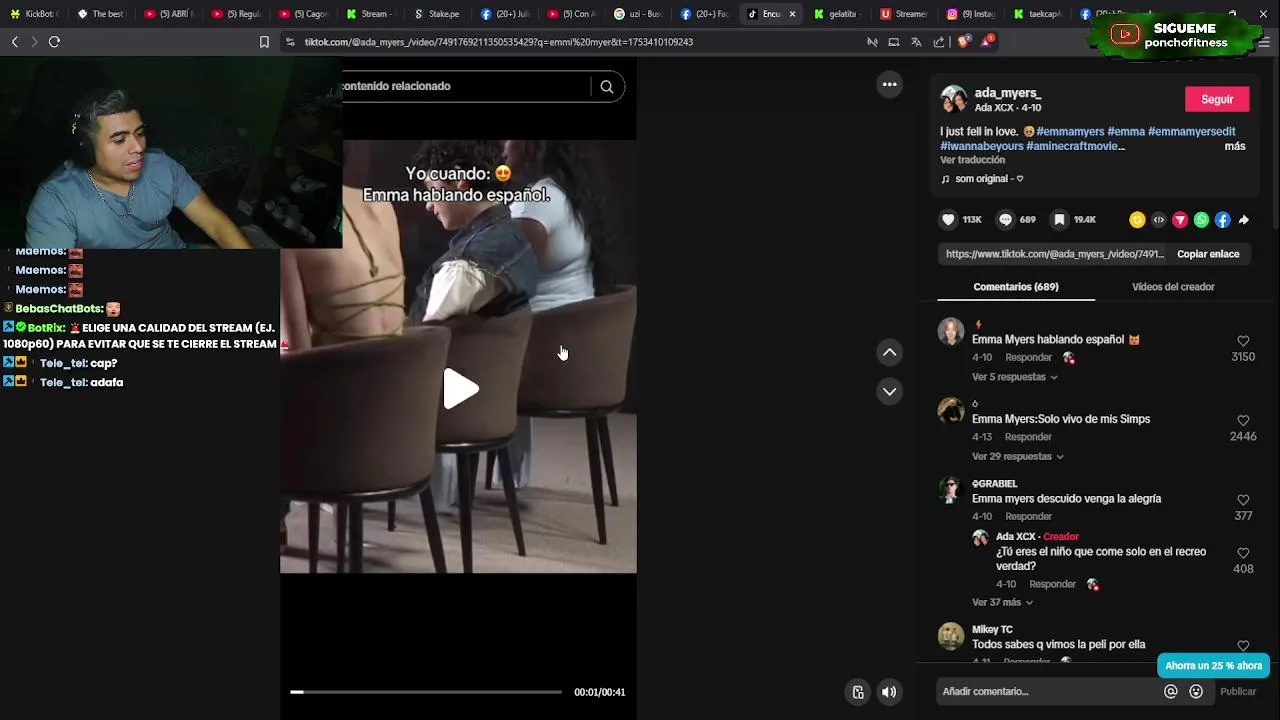Share the video via Facebook icon
Image resolution: width=1280 pixels, height=720 pixels.
pyautogui.click(x=1222, y=220)
